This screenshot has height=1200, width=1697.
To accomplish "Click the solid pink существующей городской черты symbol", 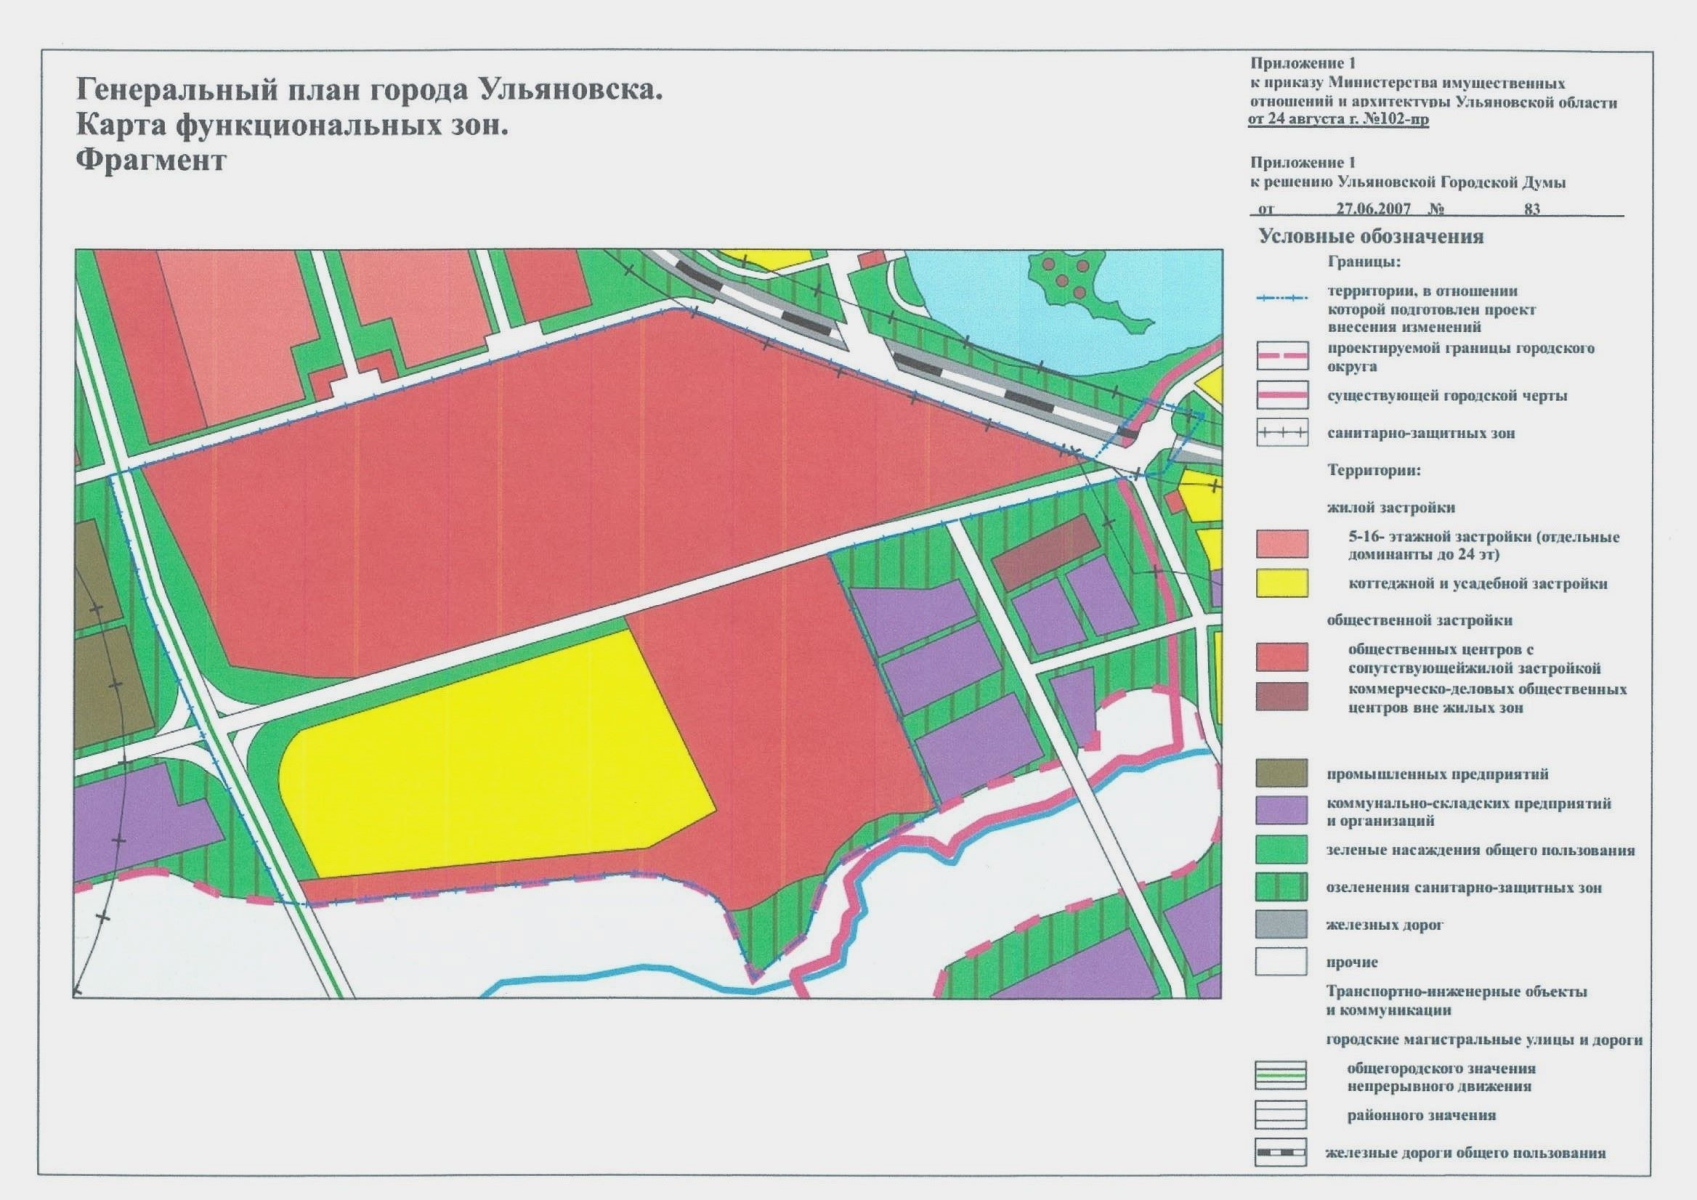I will pyautogui.click(x=1281, y=395).
